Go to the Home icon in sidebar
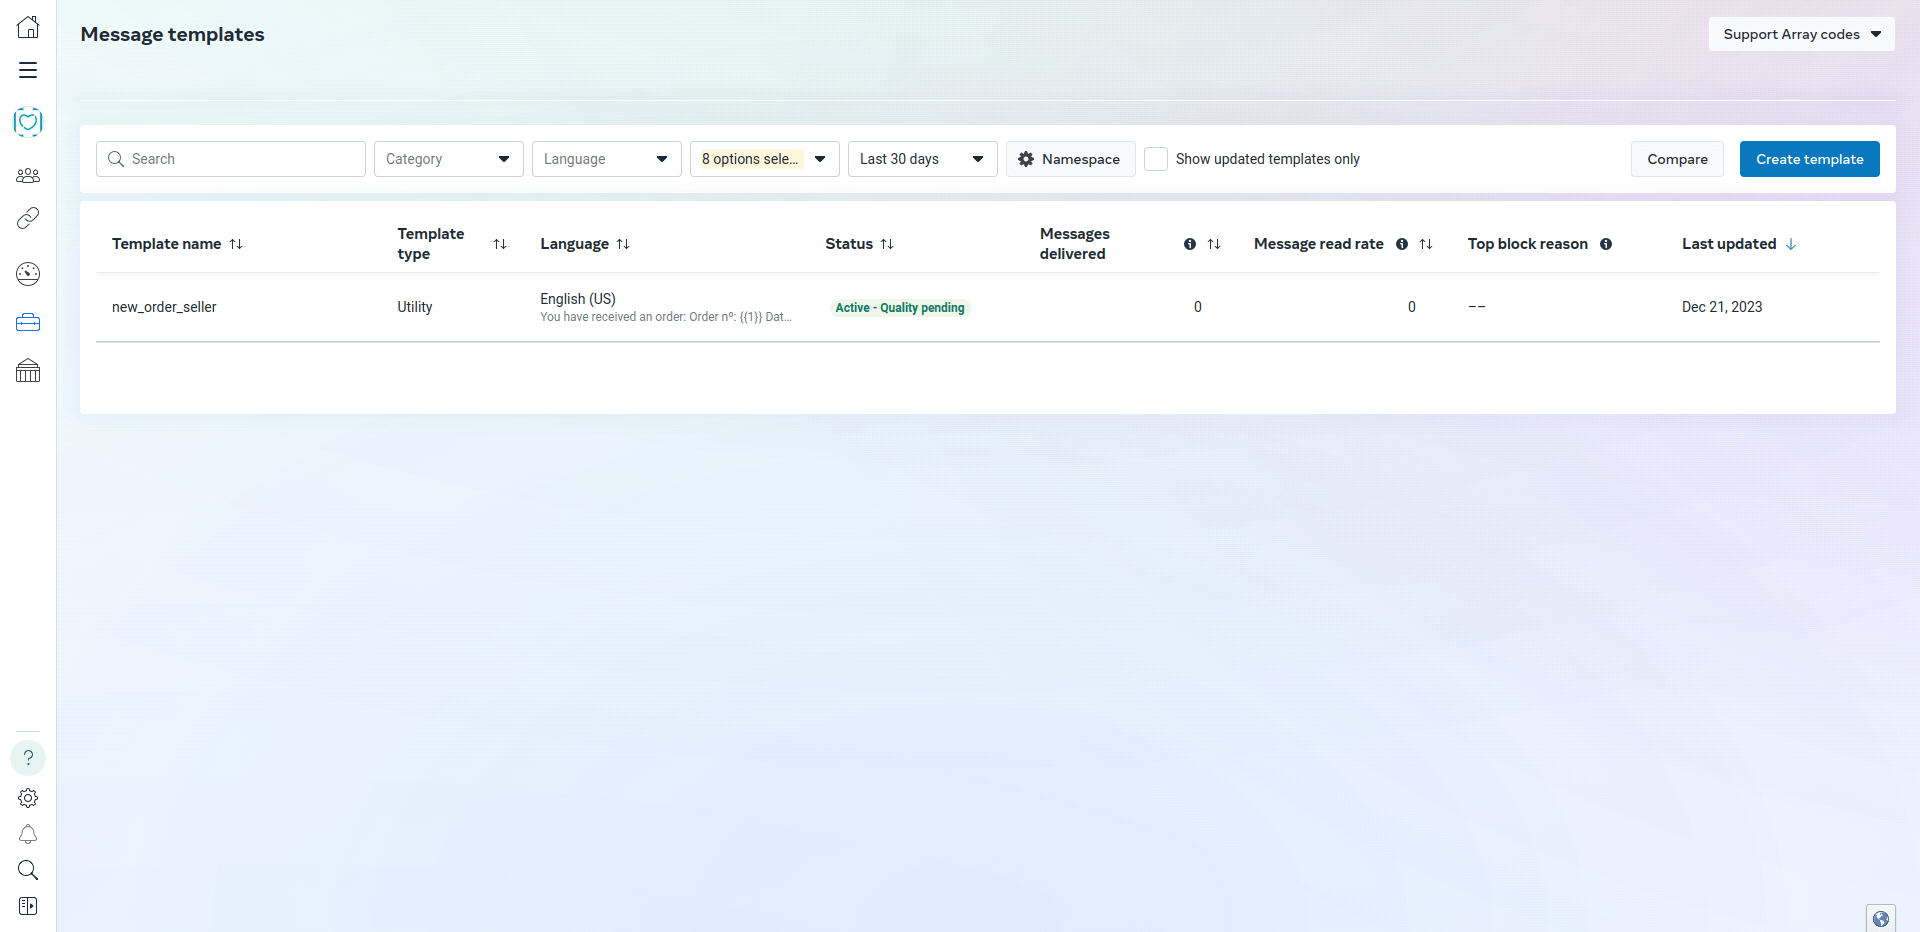The width and height of the screenshot is (1920, 932). [28, 27]
